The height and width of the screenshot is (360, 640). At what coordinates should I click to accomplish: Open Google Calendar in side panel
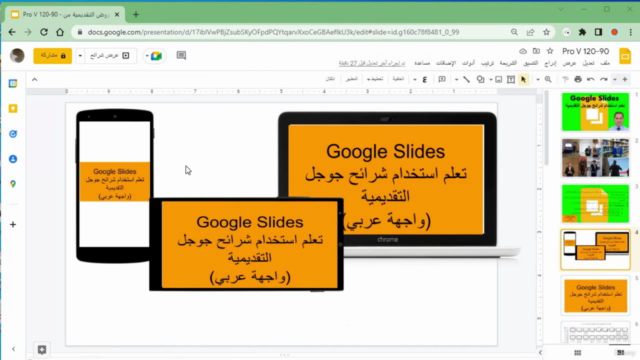click(x=13, y=83)
